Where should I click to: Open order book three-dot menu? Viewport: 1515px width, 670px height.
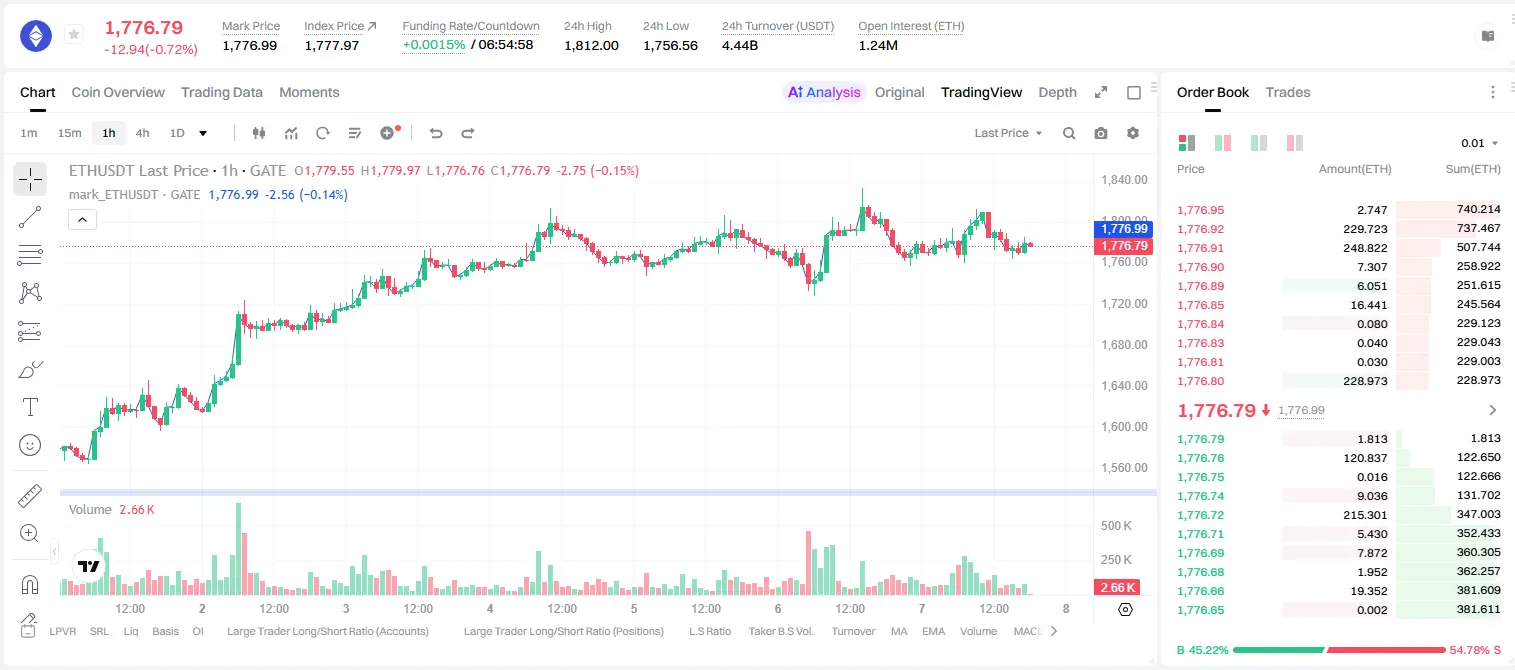click(x=1493, y=92)
